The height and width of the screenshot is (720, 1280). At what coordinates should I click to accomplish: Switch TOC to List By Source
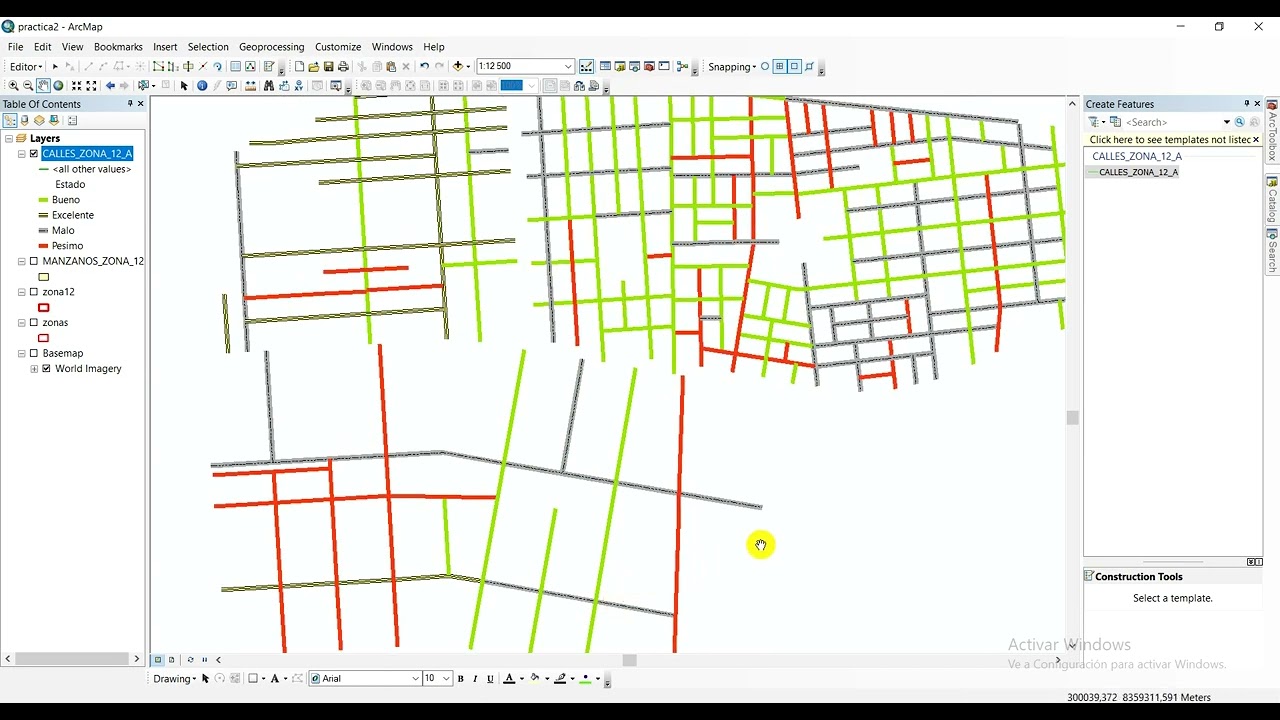[25, 121]
